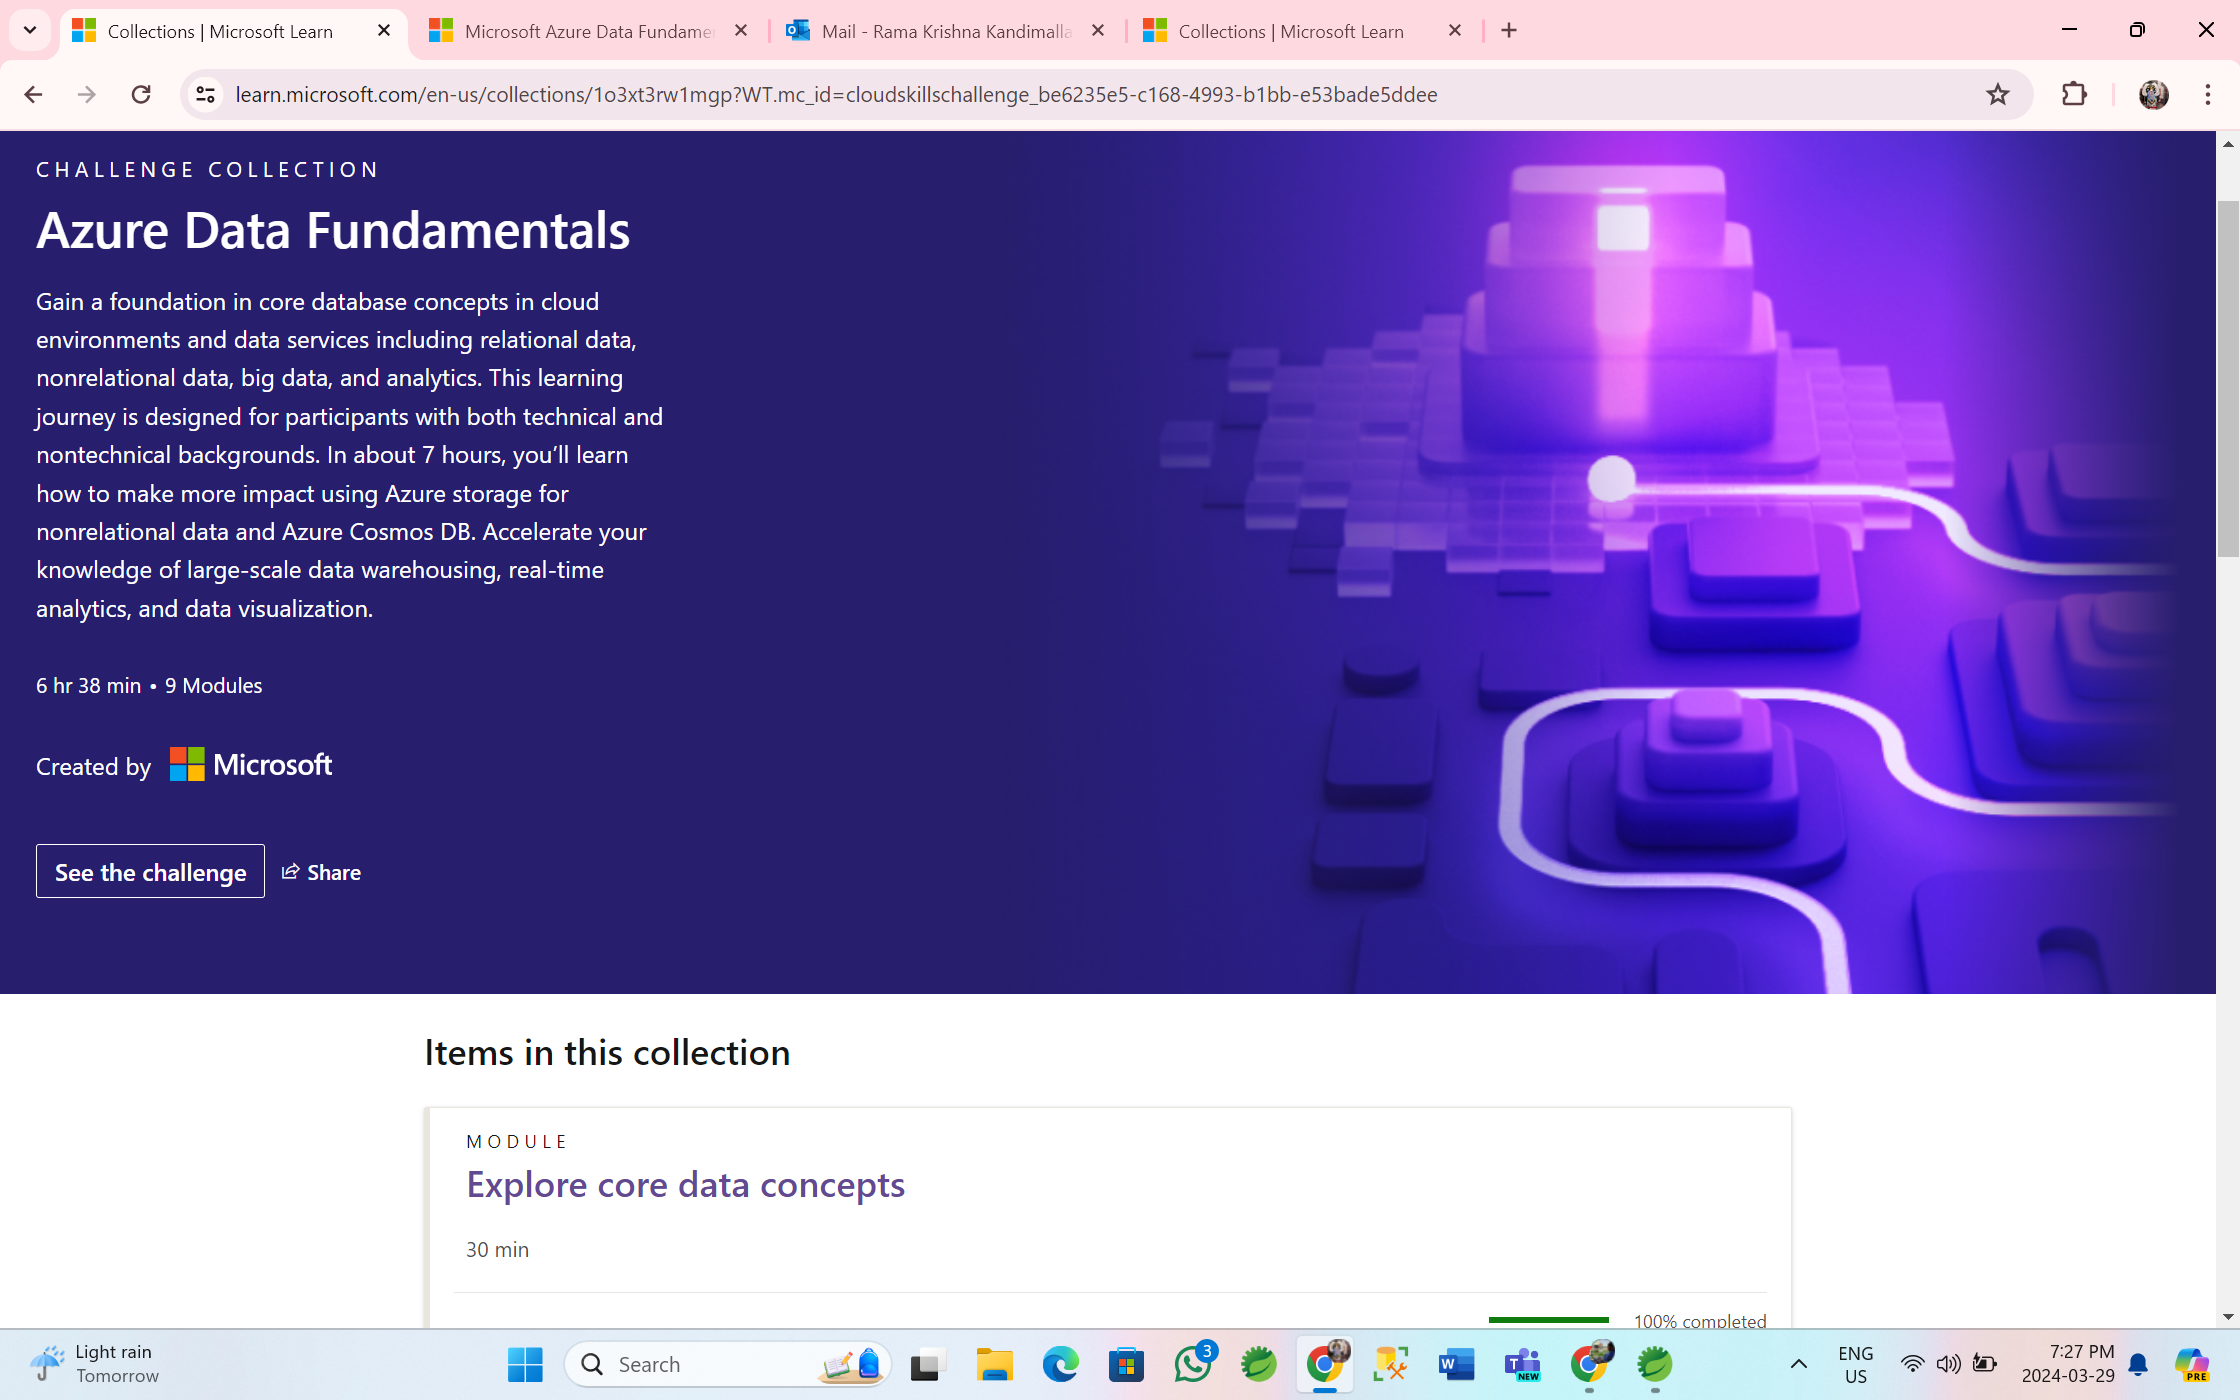Open the tab search dropdown
Screen dimensions: 2240x1400
[29, 30]
